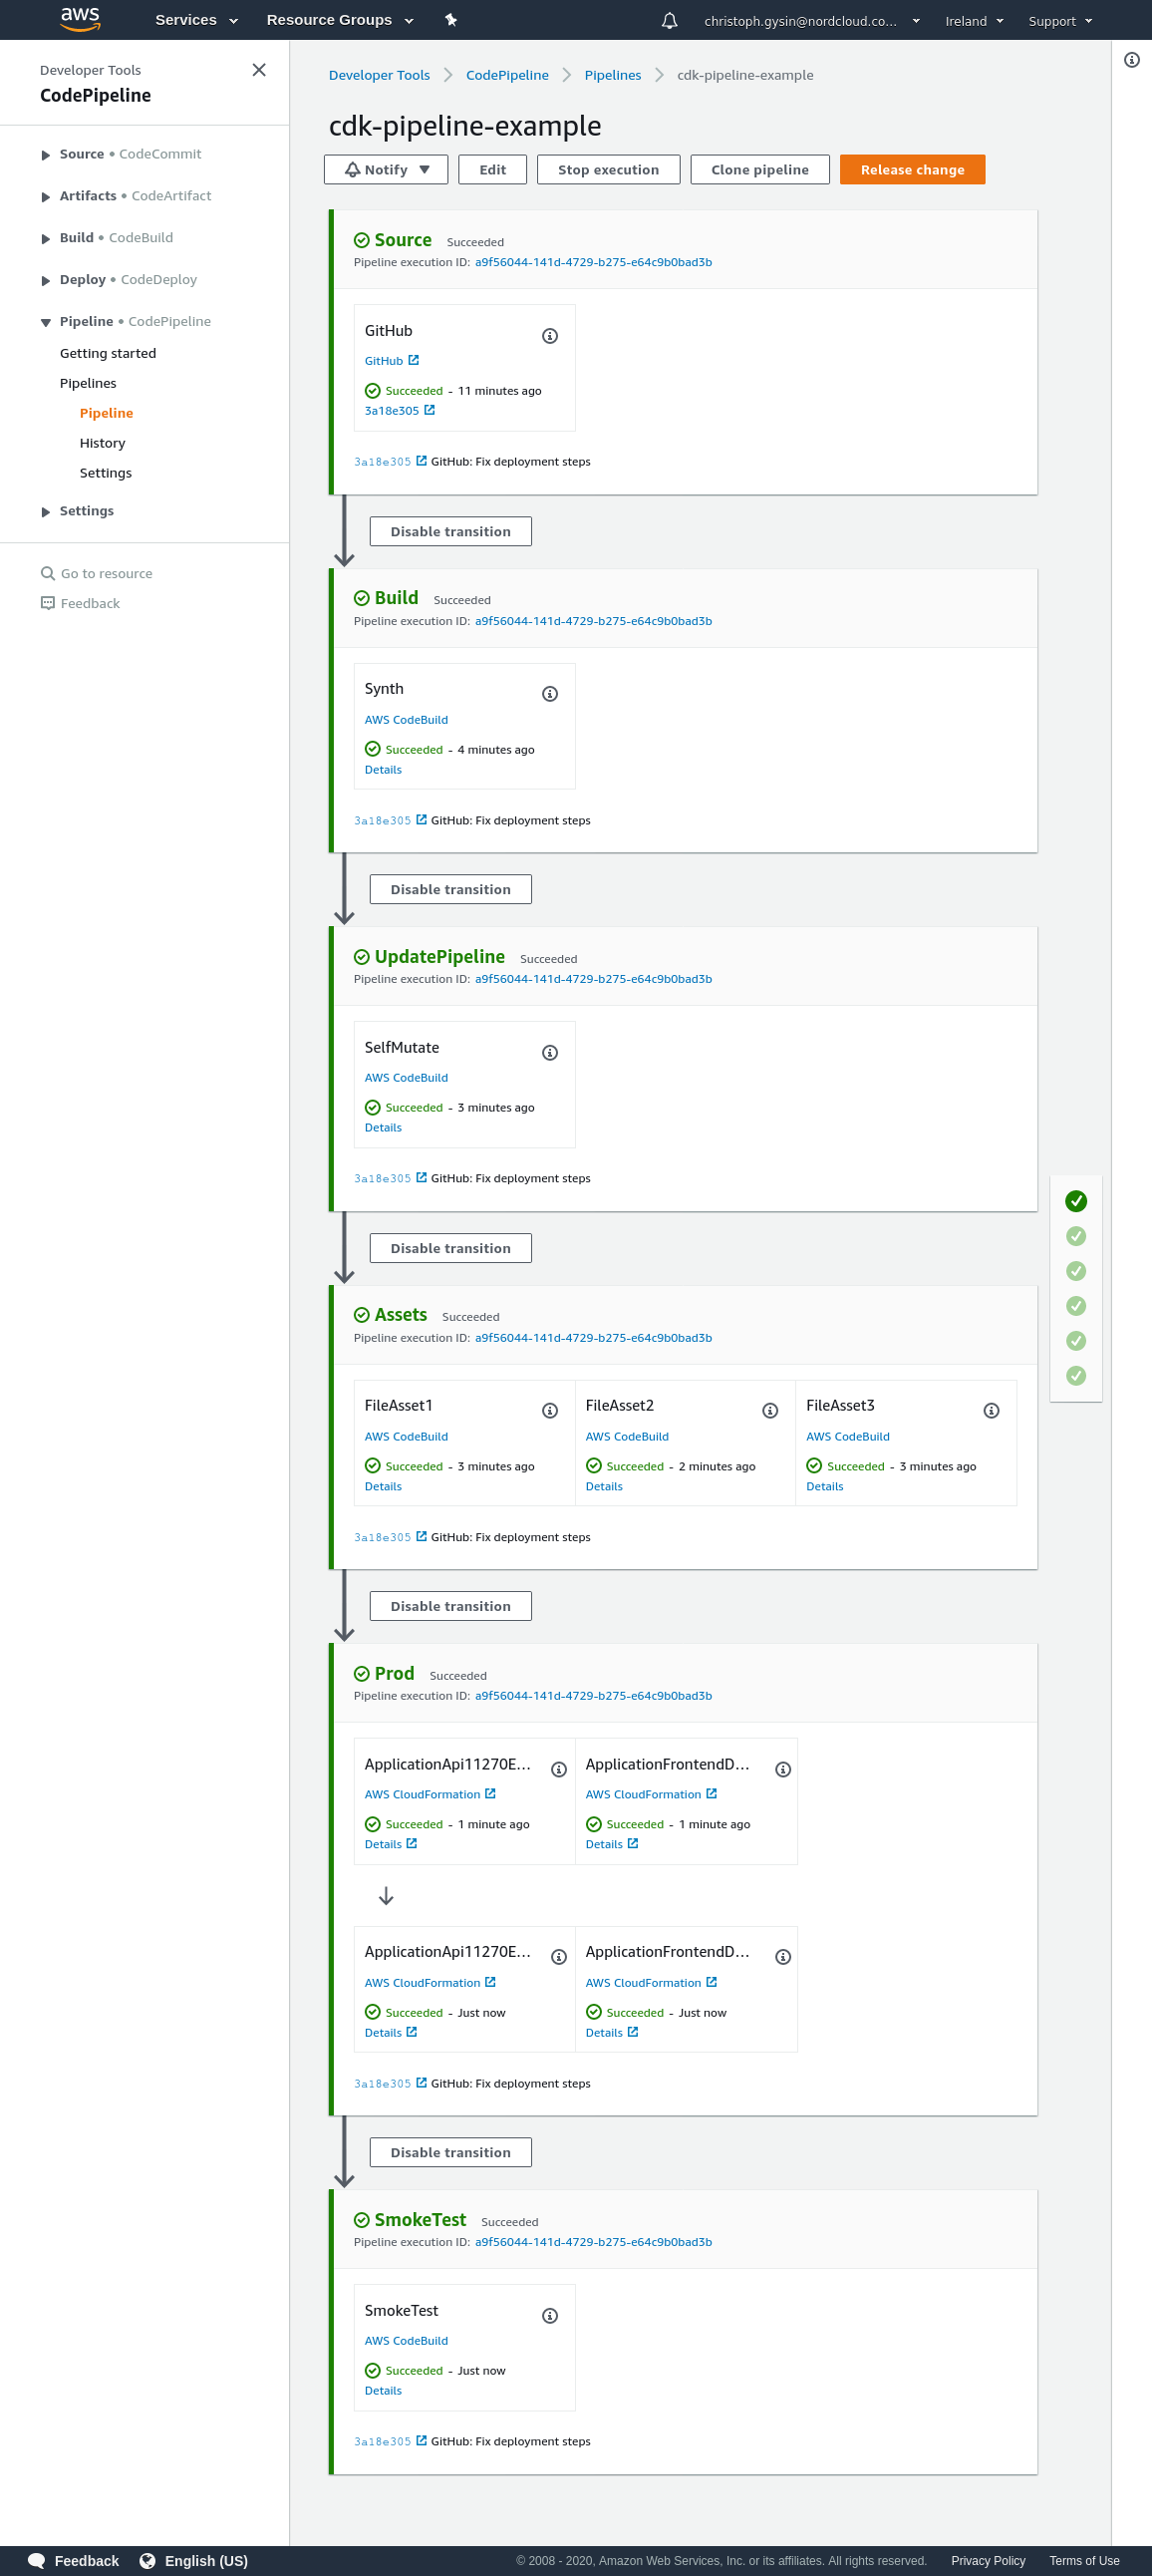
Task: Open Pipelines in sidebar
Action: [x=88, y=384]
